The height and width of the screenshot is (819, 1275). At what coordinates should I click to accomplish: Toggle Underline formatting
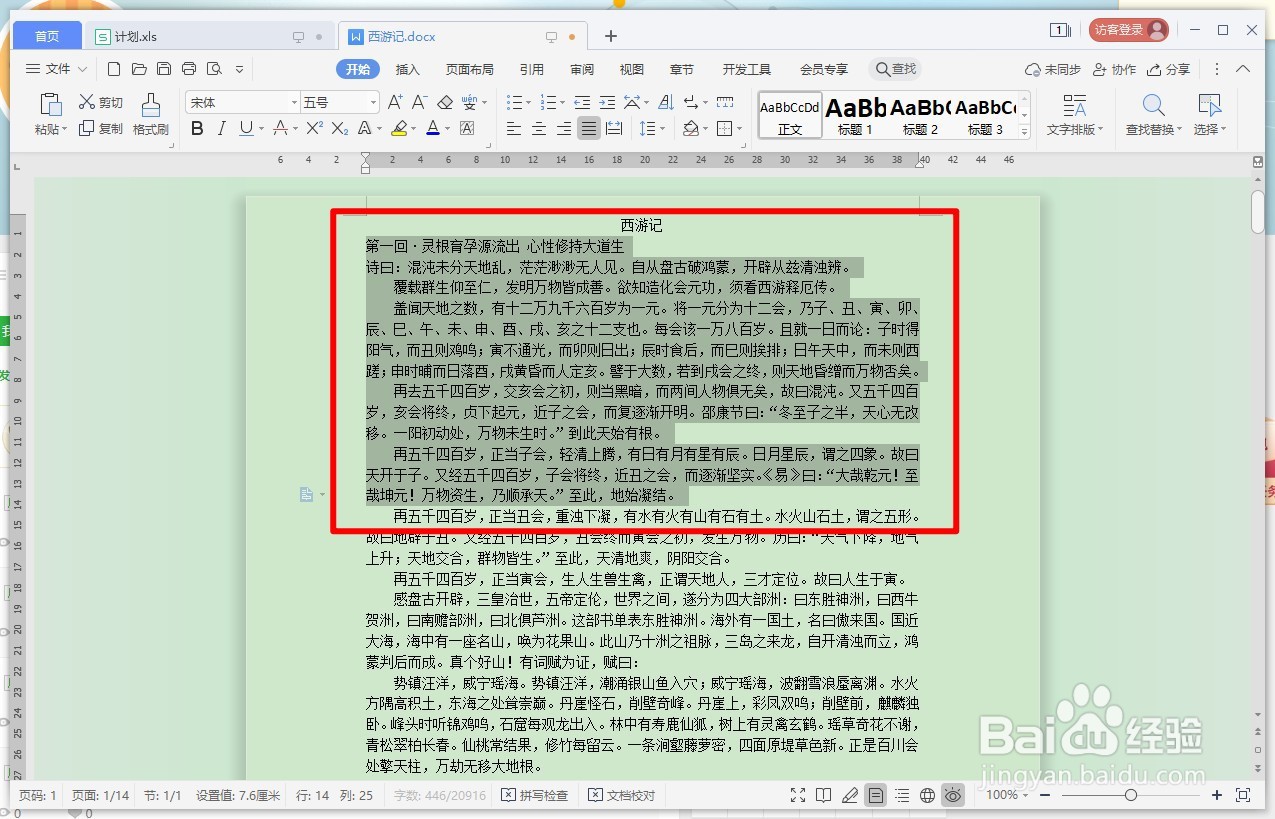coord(245,128)
